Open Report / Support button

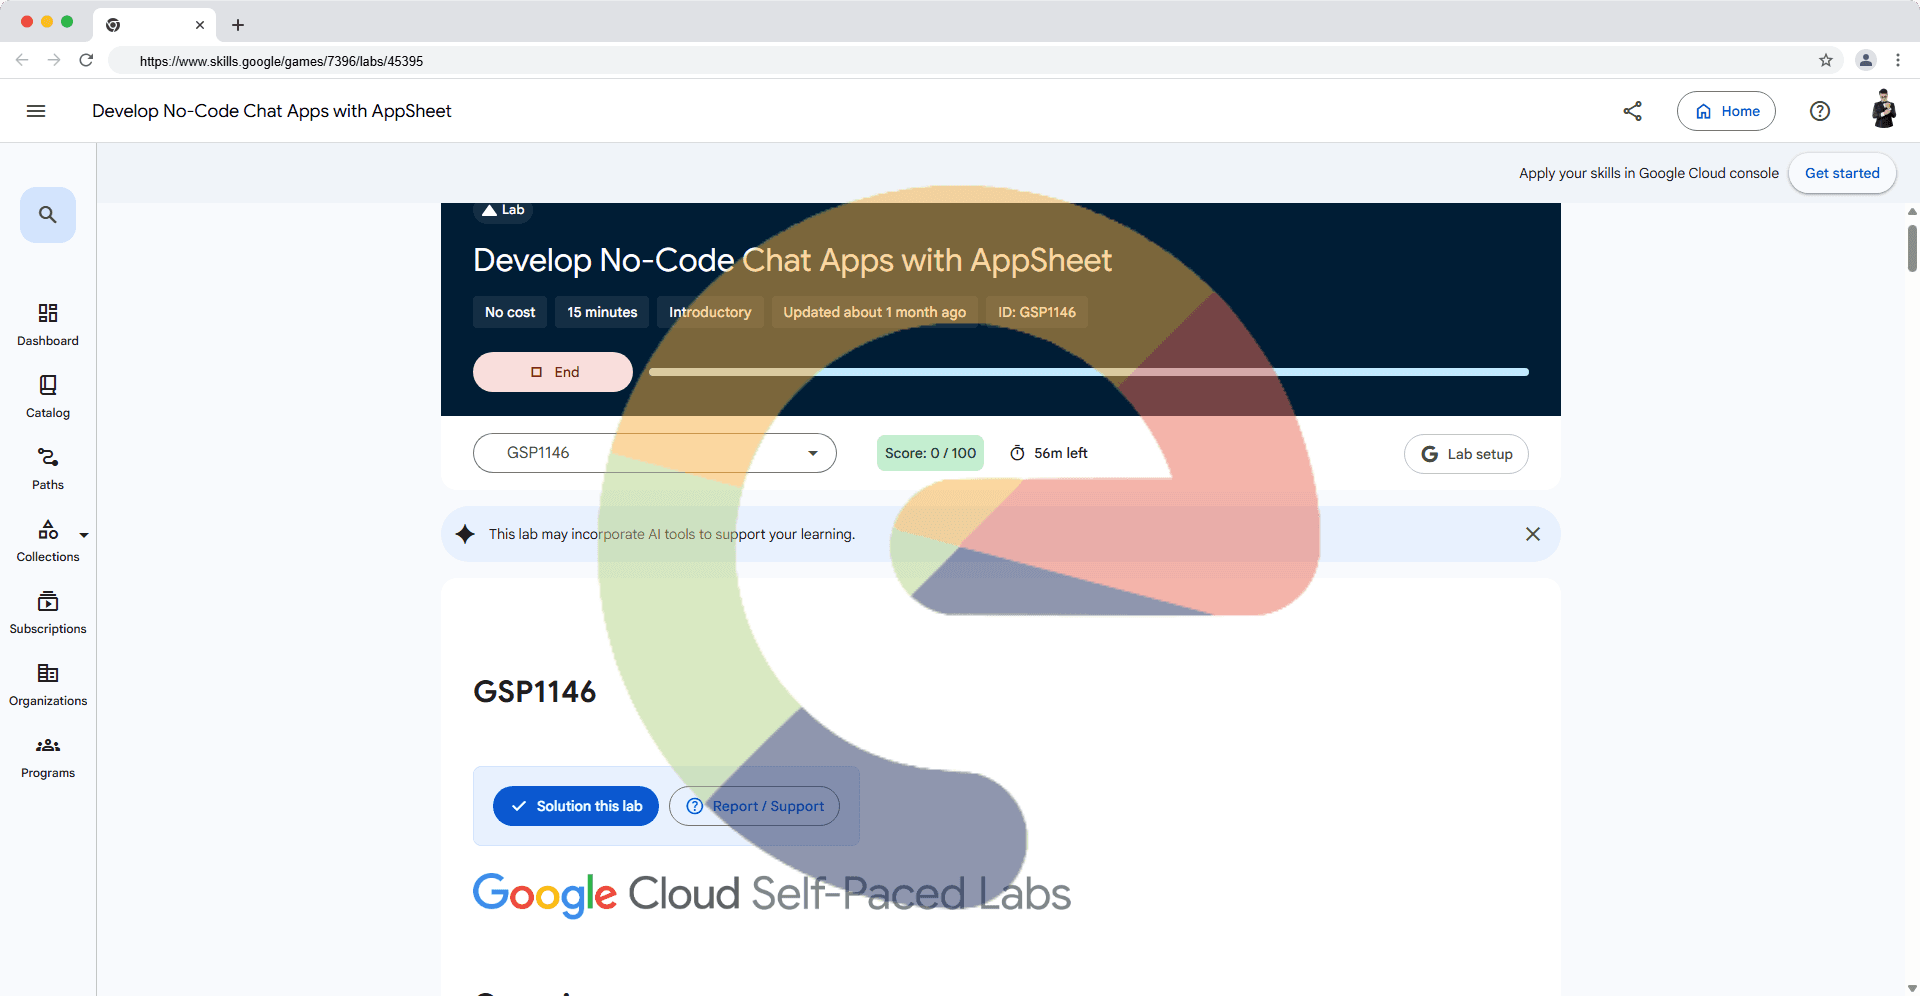(x=754, y=806)
